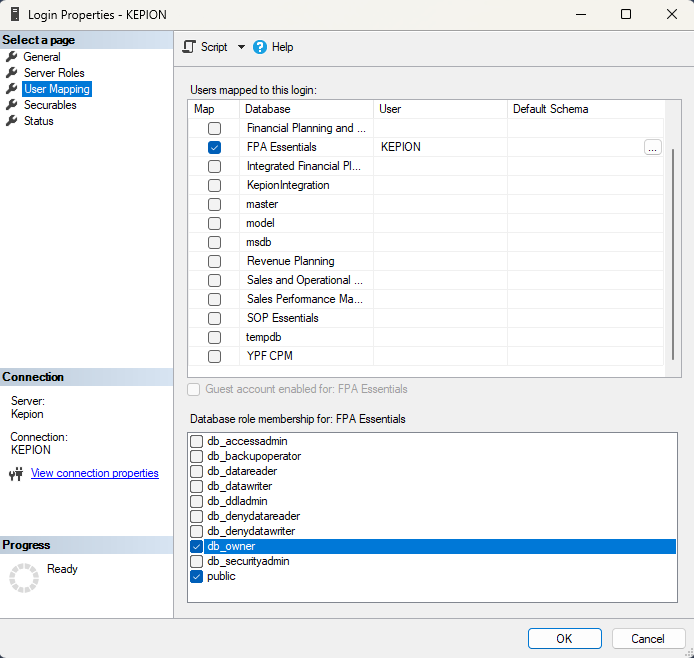Toggle the public role checkbox
The width and height of the screenshot is (694, 658).
coord(197,577)
